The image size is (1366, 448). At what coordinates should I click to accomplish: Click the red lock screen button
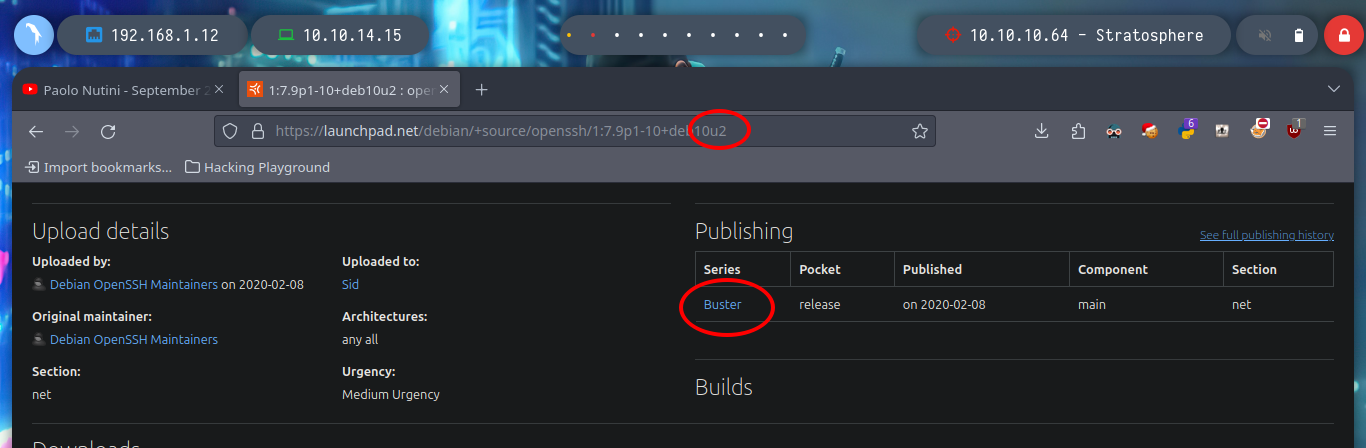(x=1344, y=35)
